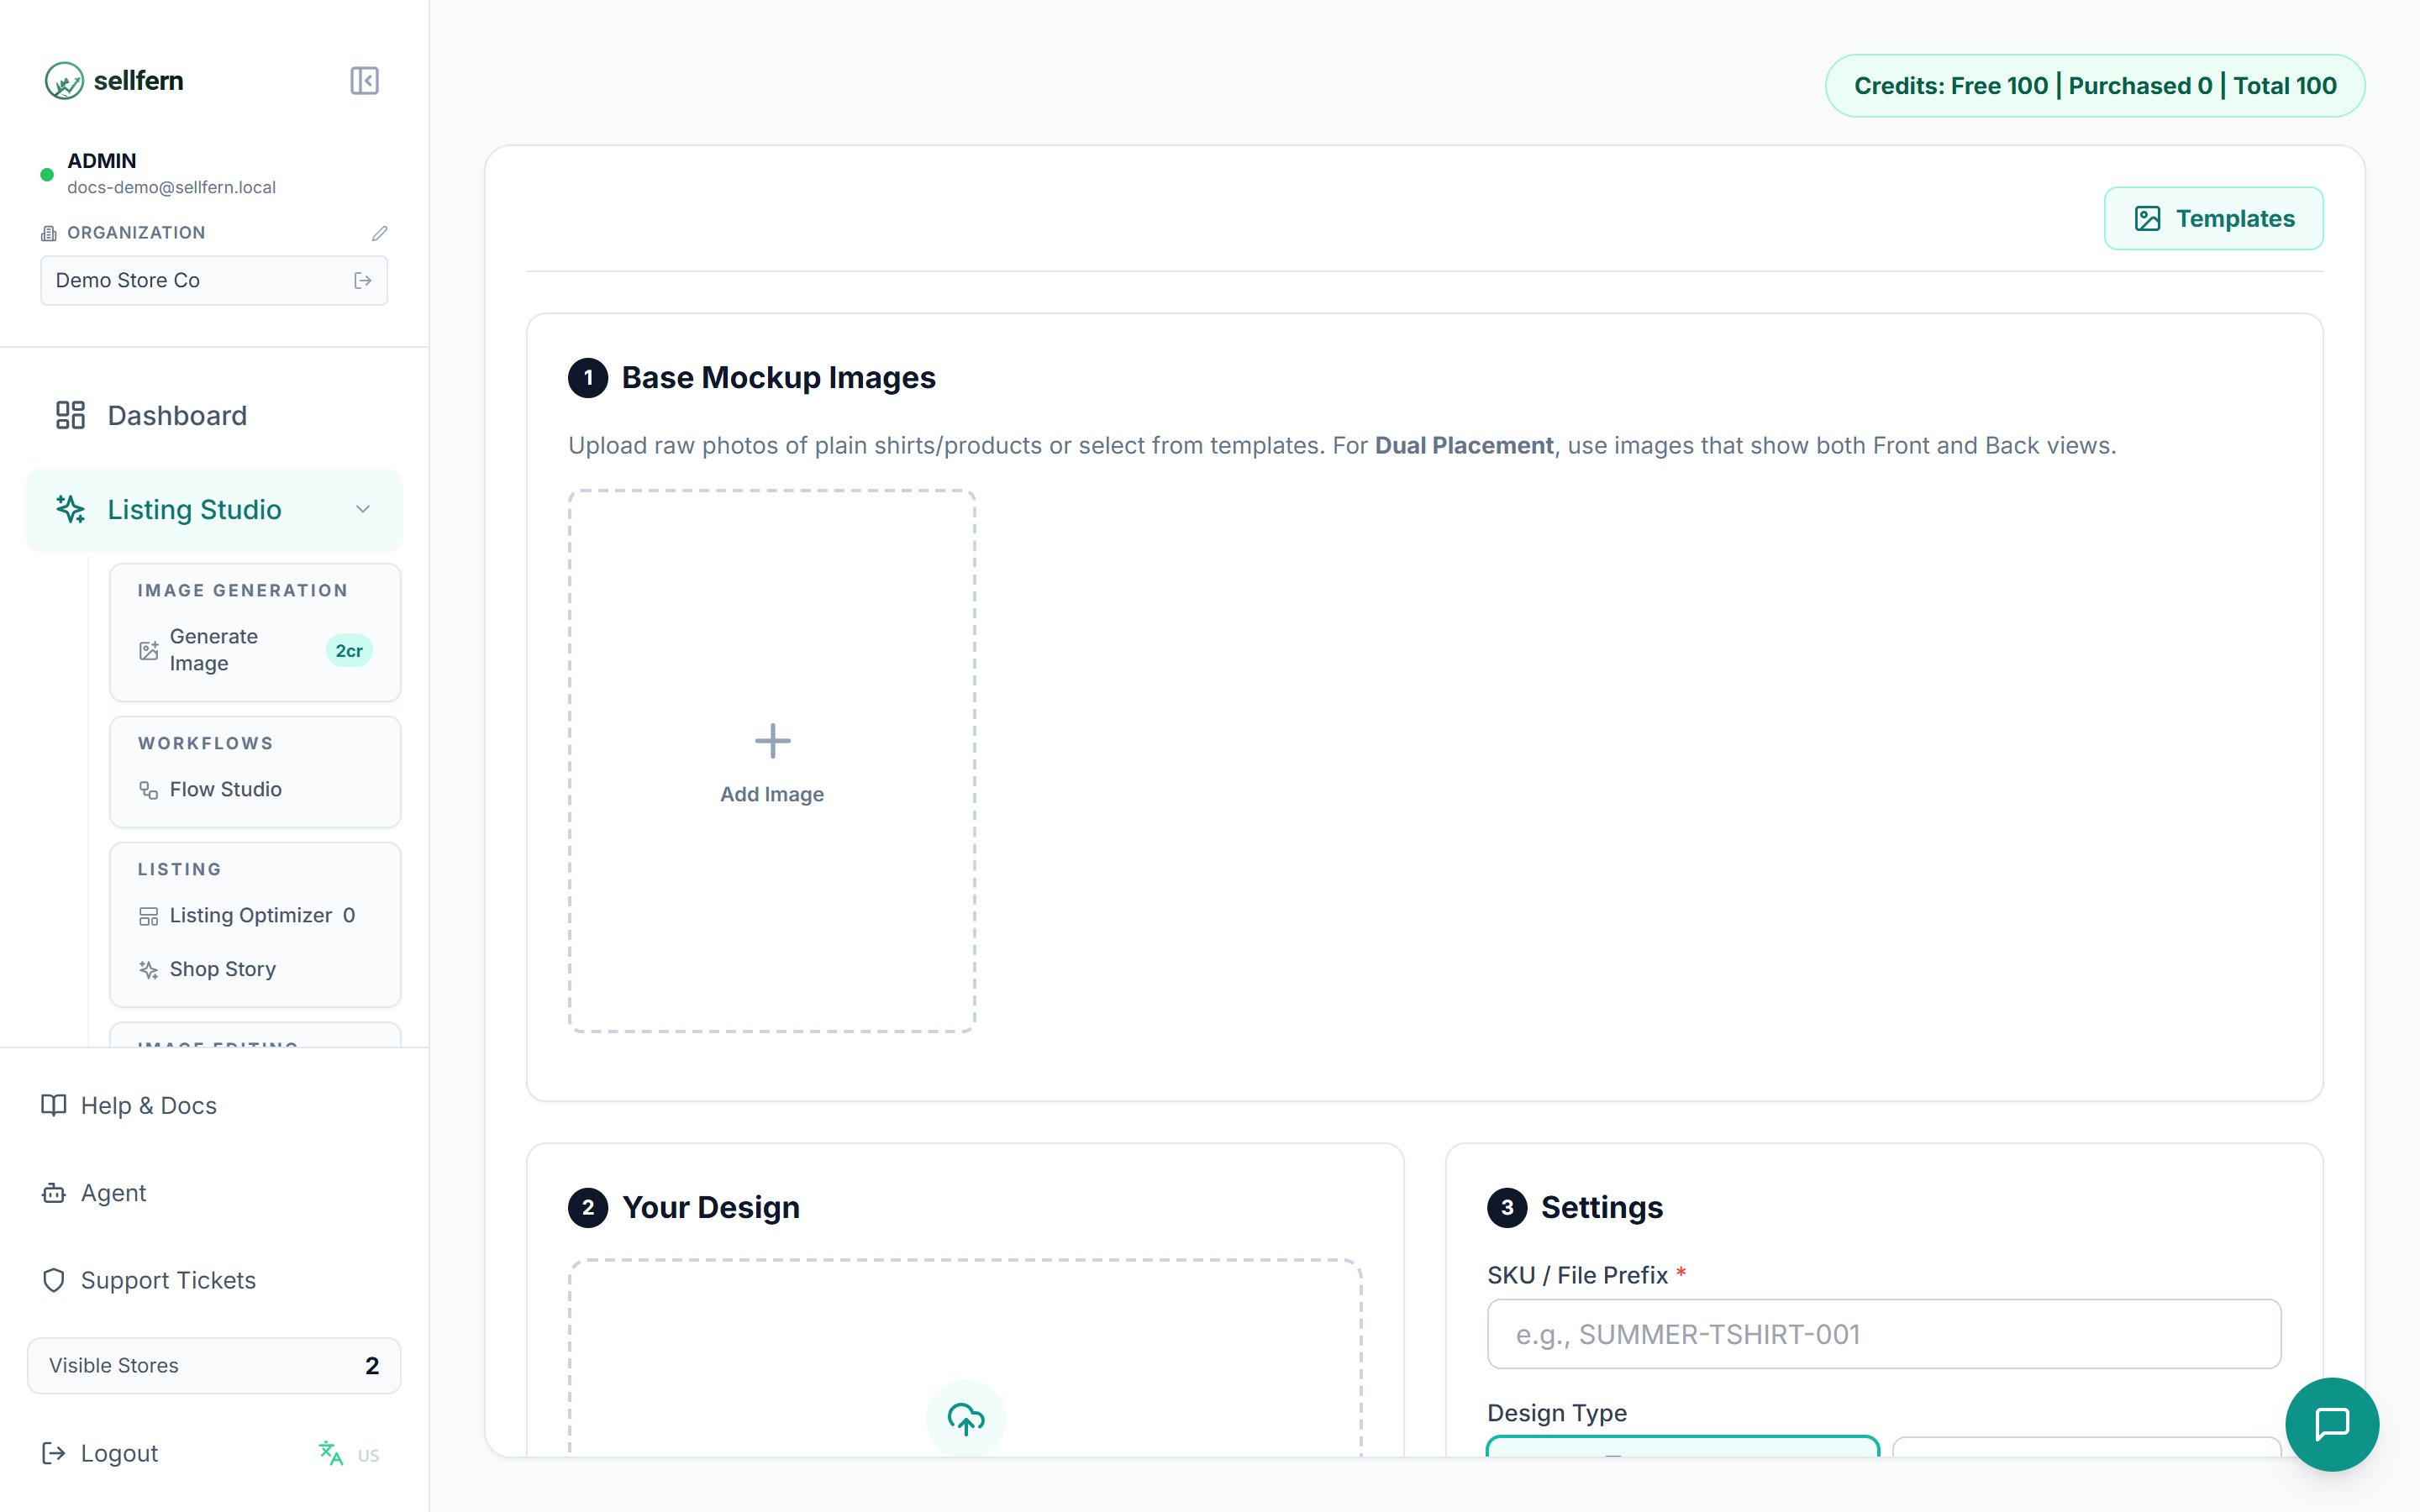Click the Templates image icon

coord(2148,219)
